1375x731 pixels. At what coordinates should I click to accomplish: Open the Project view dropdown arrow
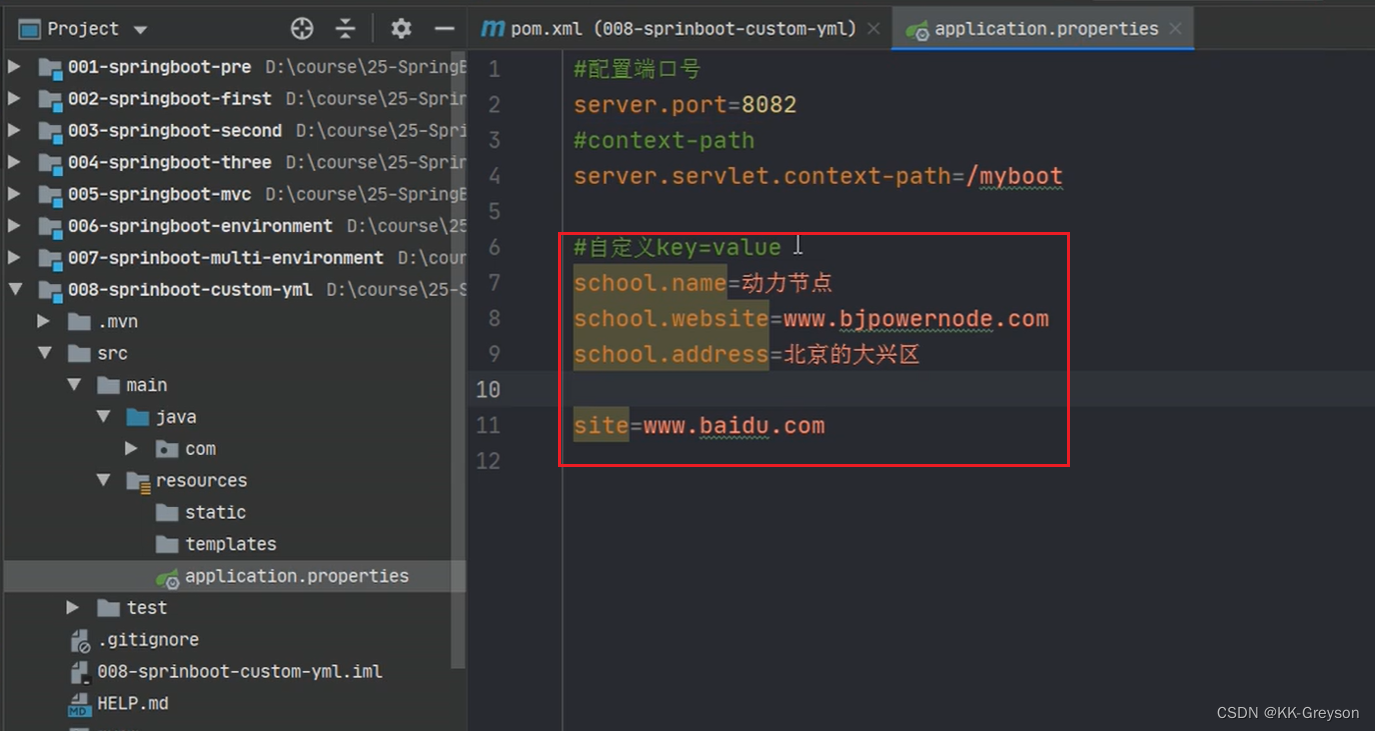pos(140,30)
